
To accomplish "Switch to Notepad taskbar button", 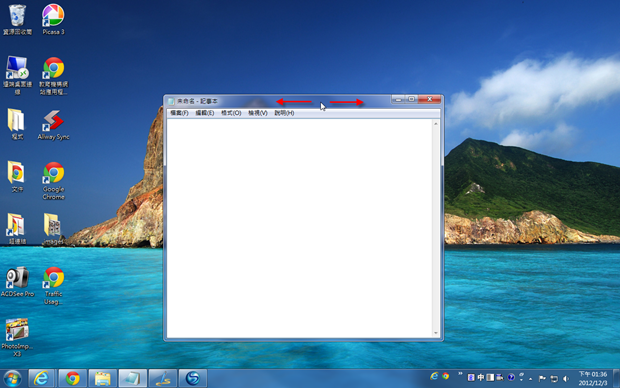I will coord(132,379).
